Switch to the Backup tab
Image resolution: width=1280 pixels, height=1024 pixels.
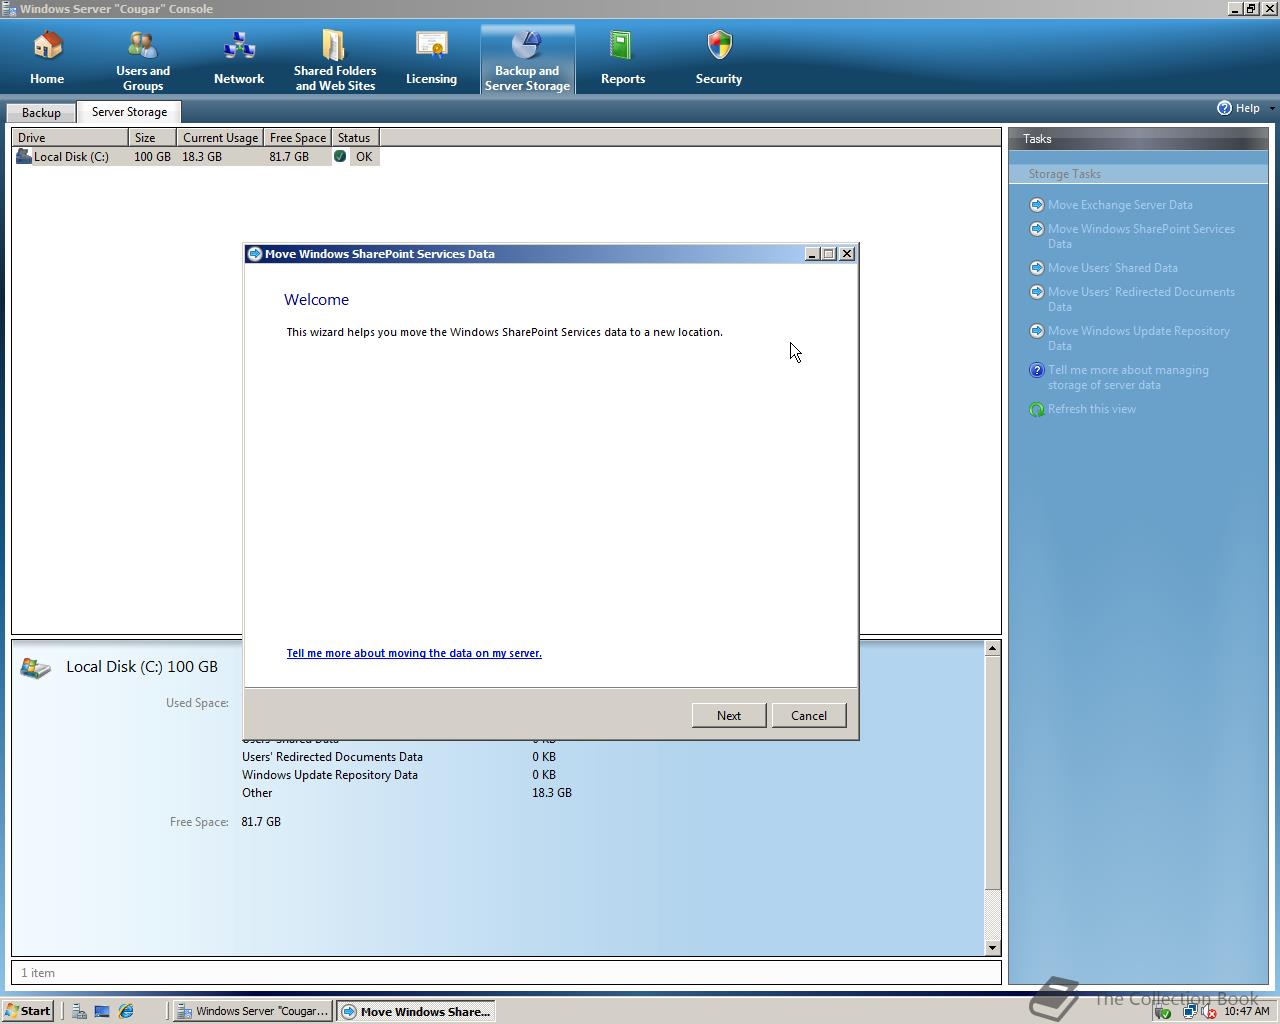pos(41,113)
